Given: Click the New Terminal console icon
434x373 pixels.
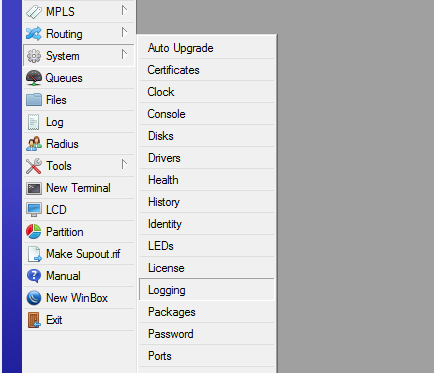Looking at the screenshot, I should click(34, 188).
